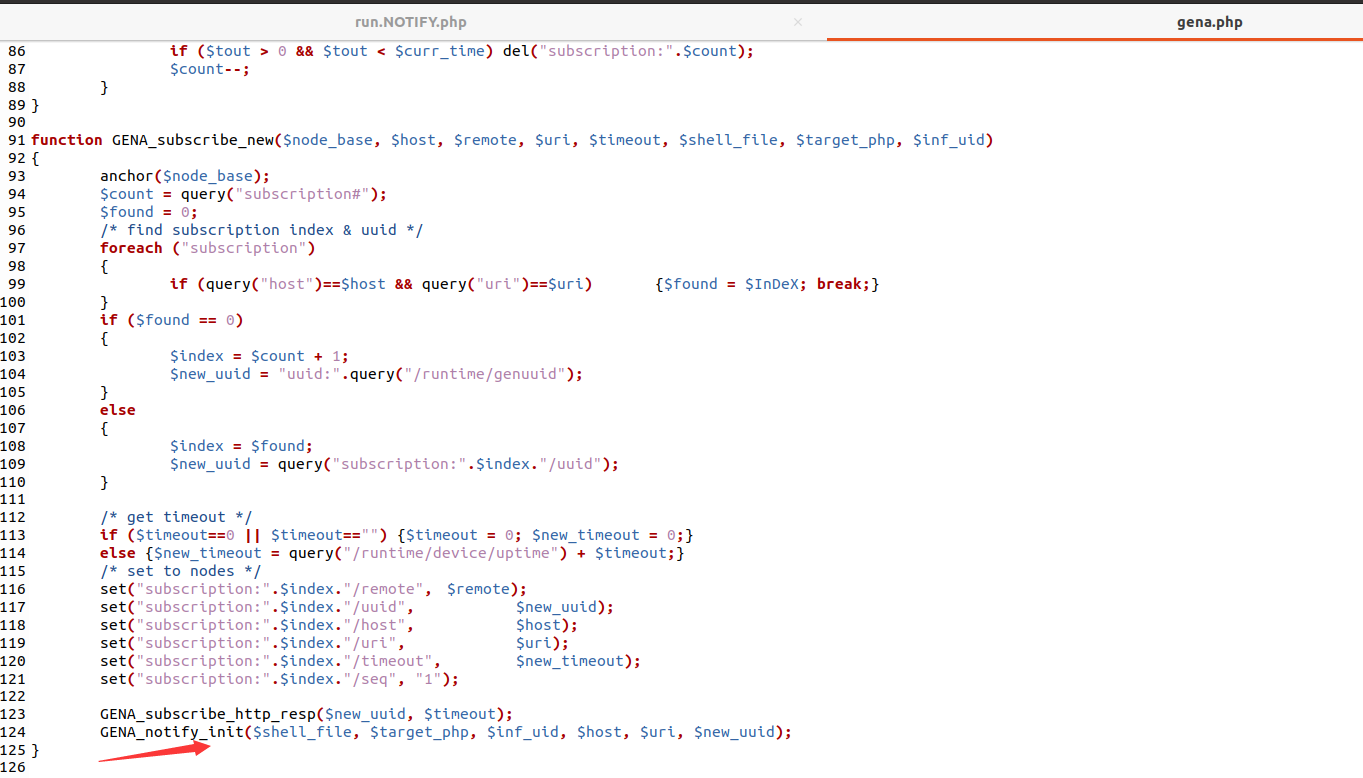Switch to the run.NOTIFY.php tab
Viewport: 1363px width, 778px height.
[x=411, y=21]
